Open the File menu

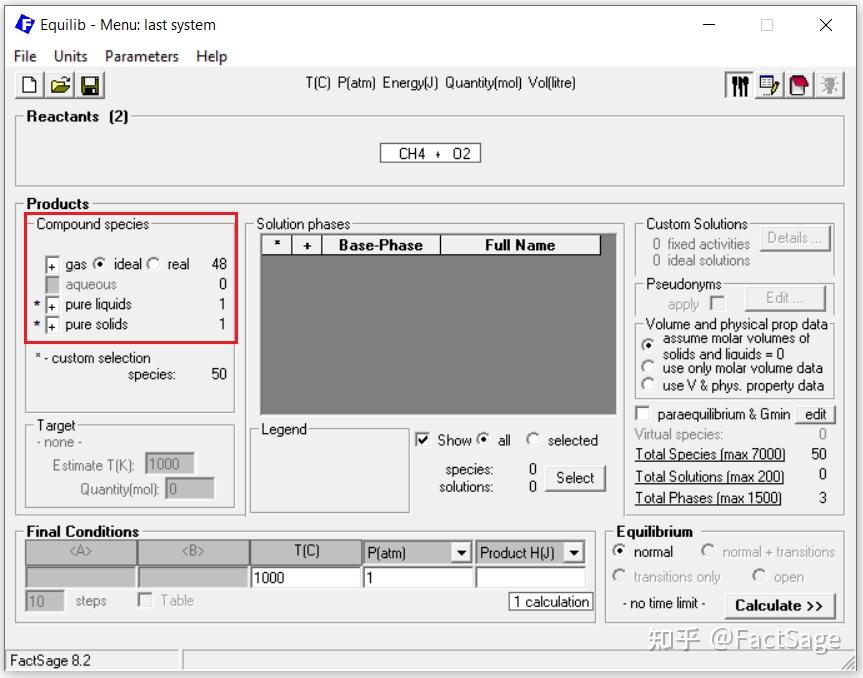coord(25,56)
